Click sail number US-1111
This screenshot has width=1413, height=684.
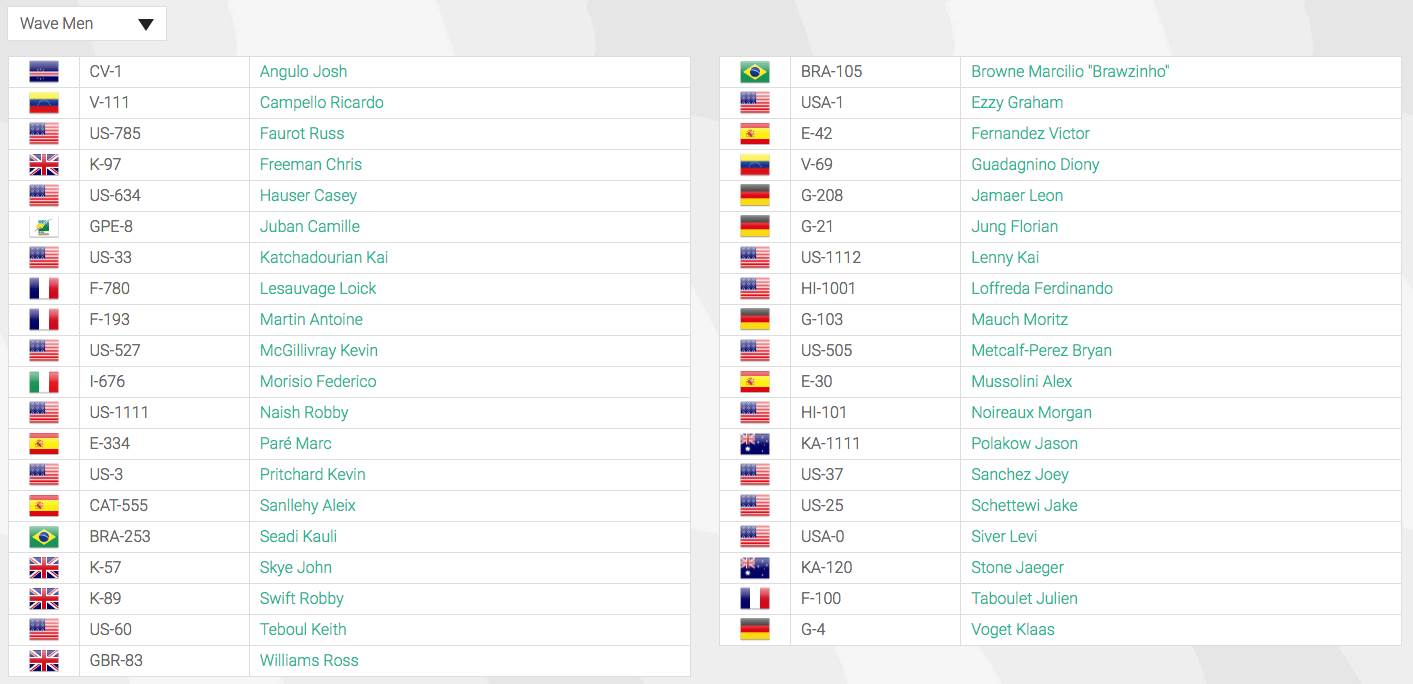tap(119, 413)
